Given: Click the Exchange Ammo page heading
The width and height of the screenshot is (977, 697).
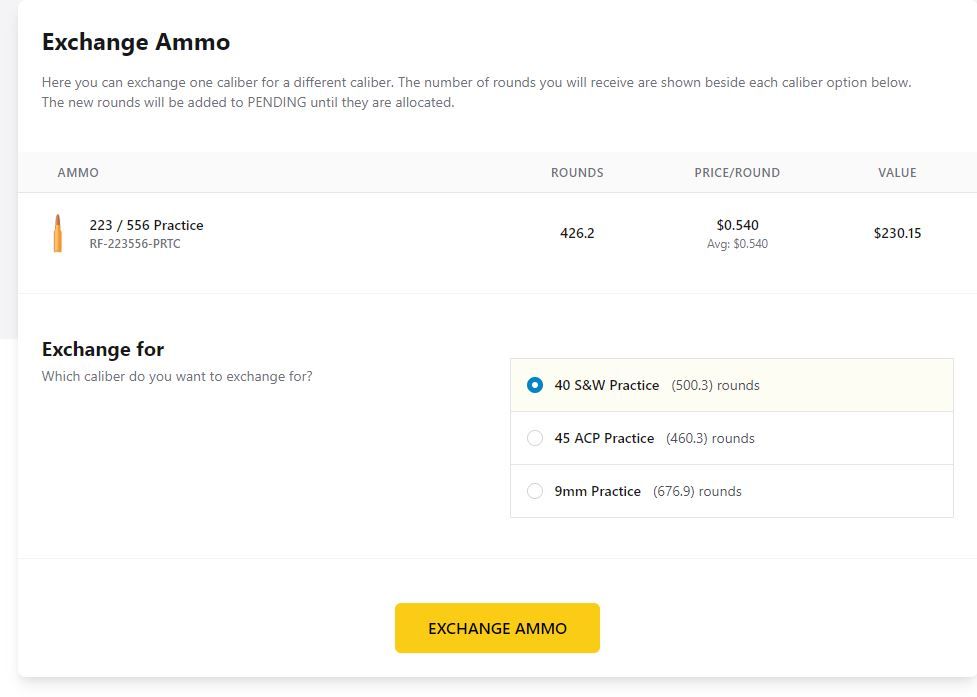Looking at the screenshot, I should pyautogui.click(x=136, y=42).
